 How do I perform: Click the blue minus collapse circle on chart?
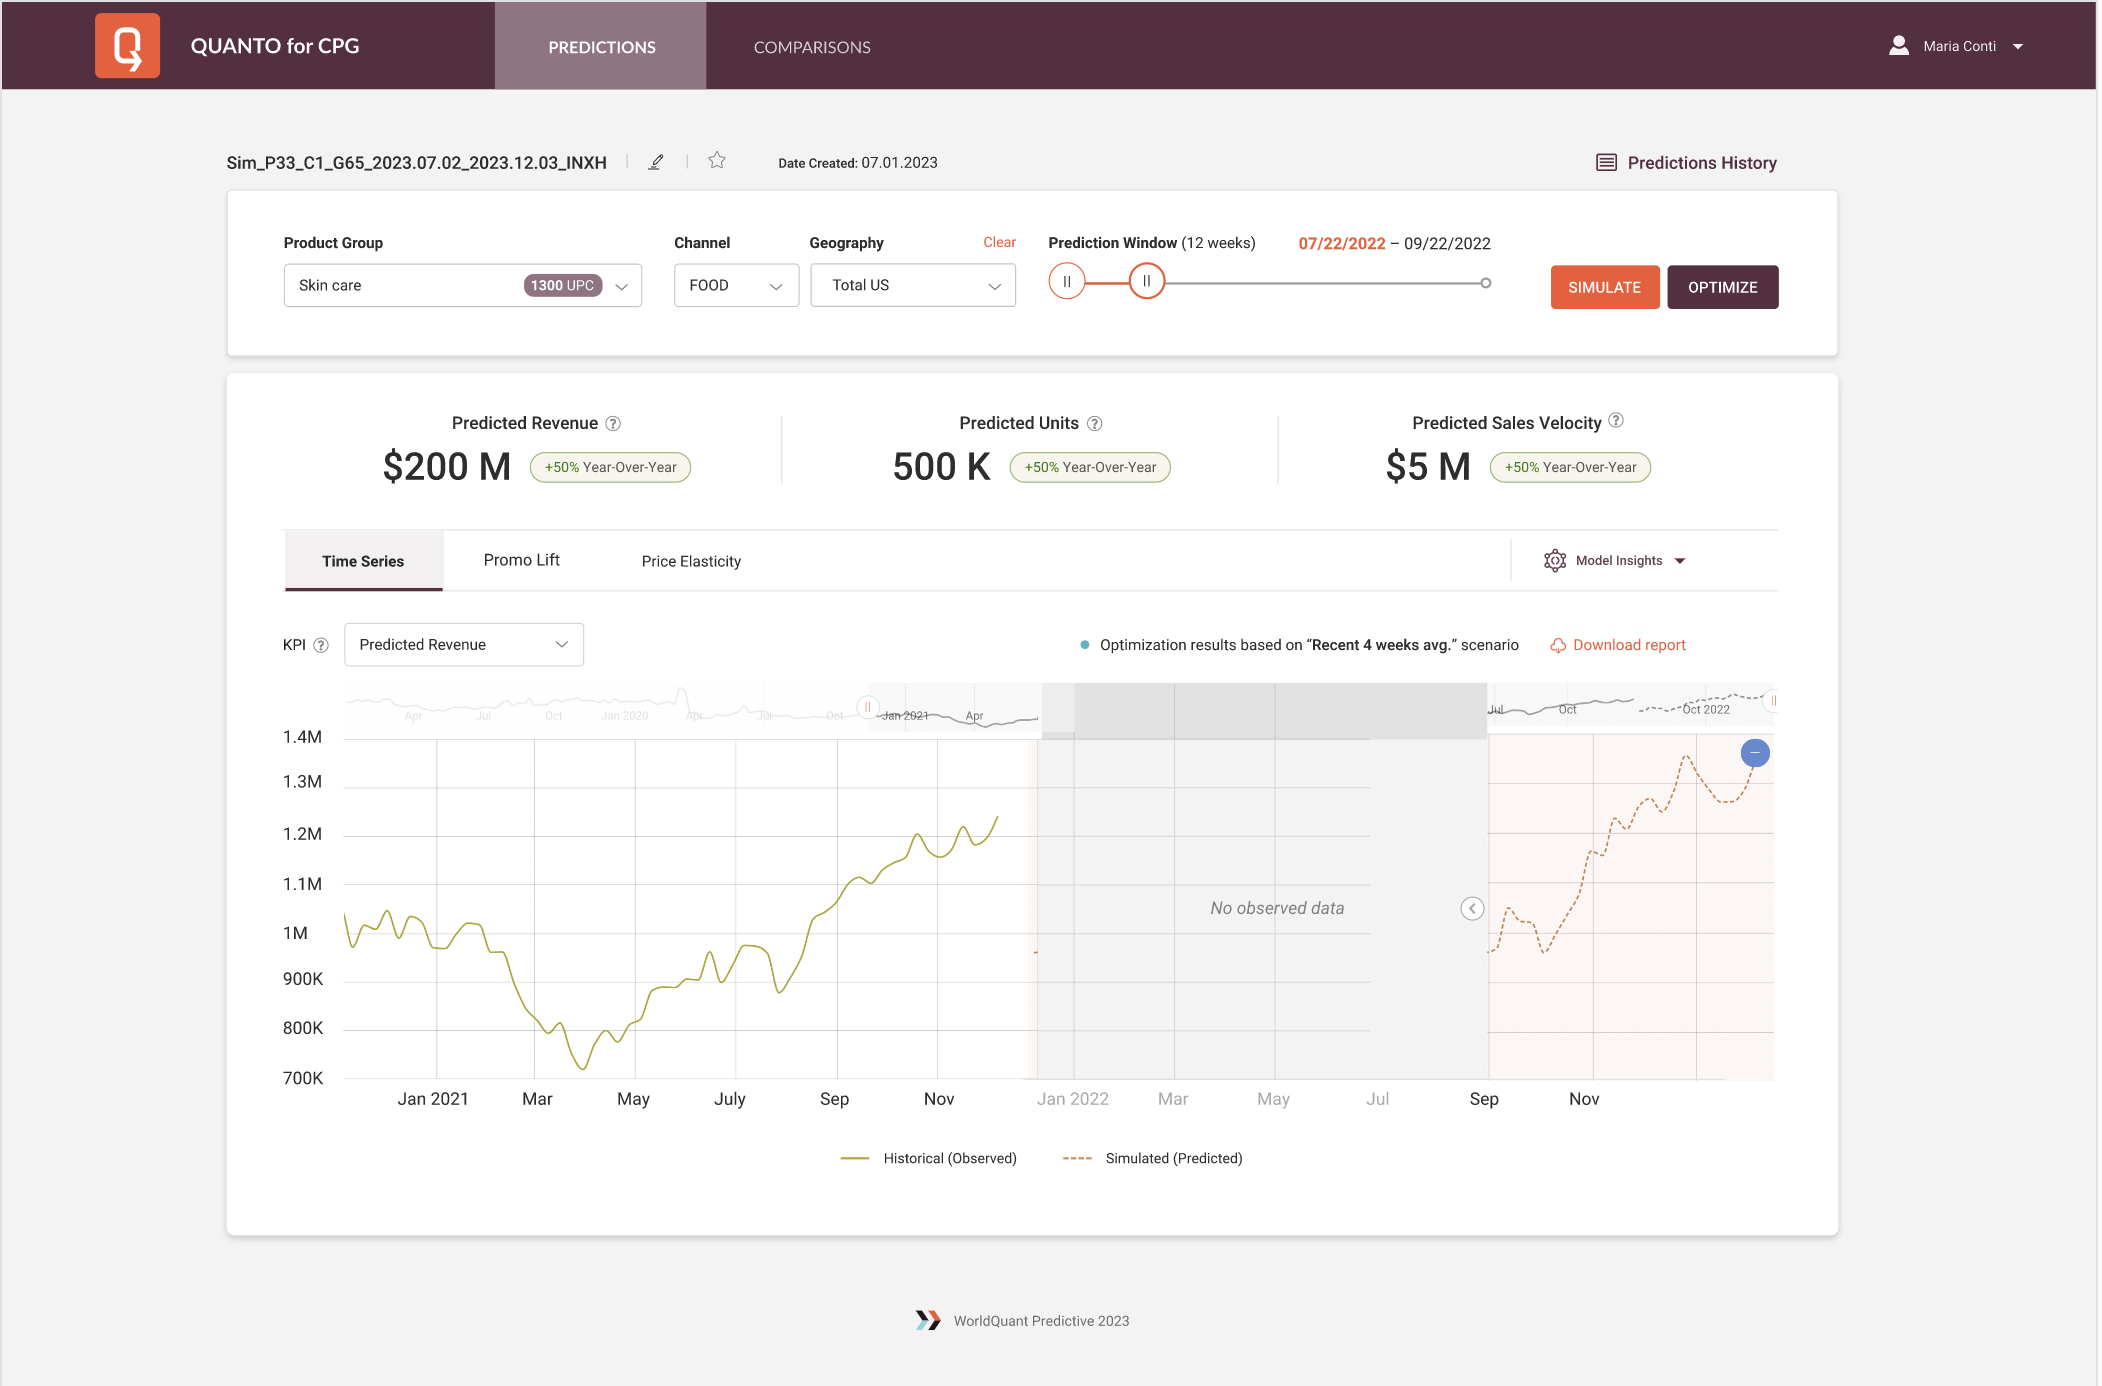1754,753
